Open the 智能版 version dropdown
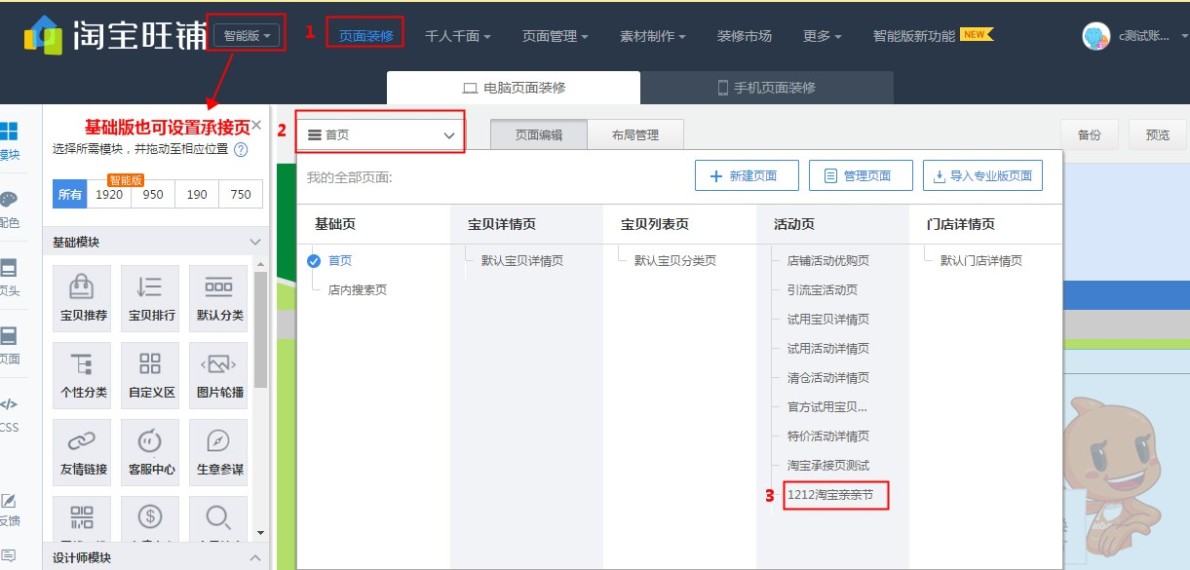 coord(247,35)
